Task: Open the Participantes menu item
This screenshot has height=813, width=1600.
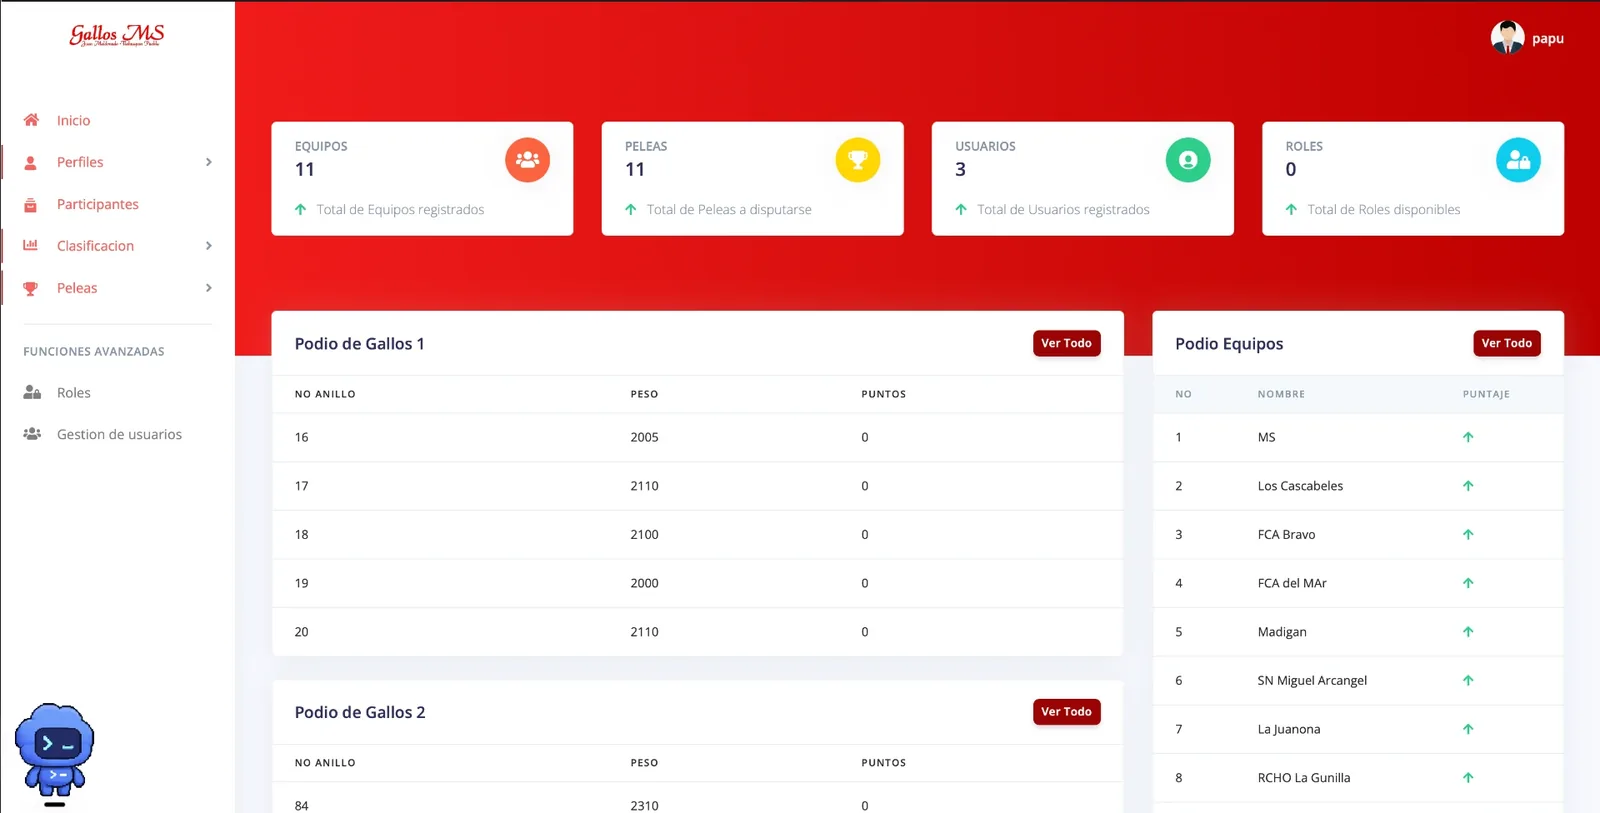Action: (98, 204)
